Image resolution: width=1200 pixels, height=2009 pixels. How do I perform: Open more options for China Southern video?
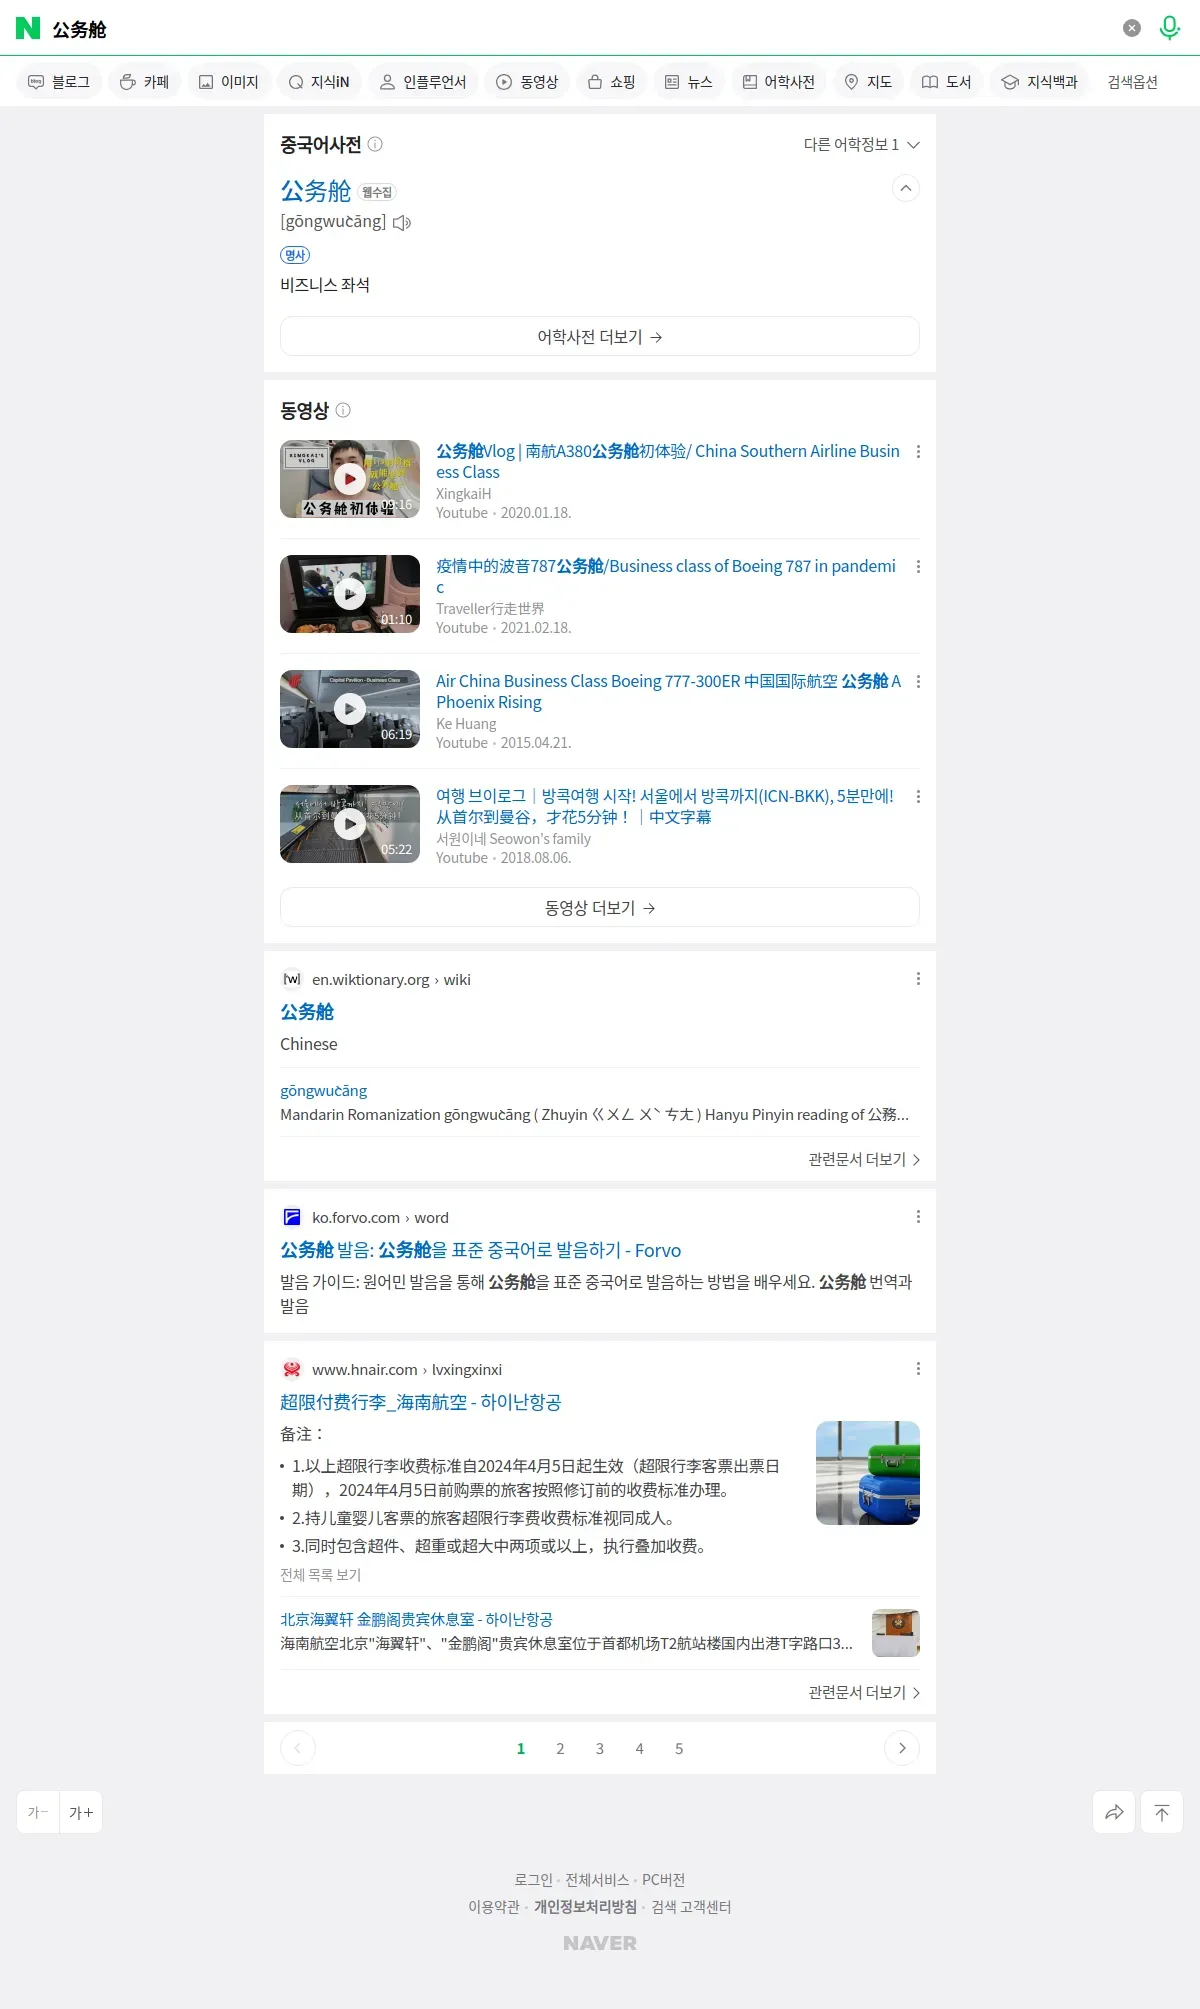click(x=918, y=452)
